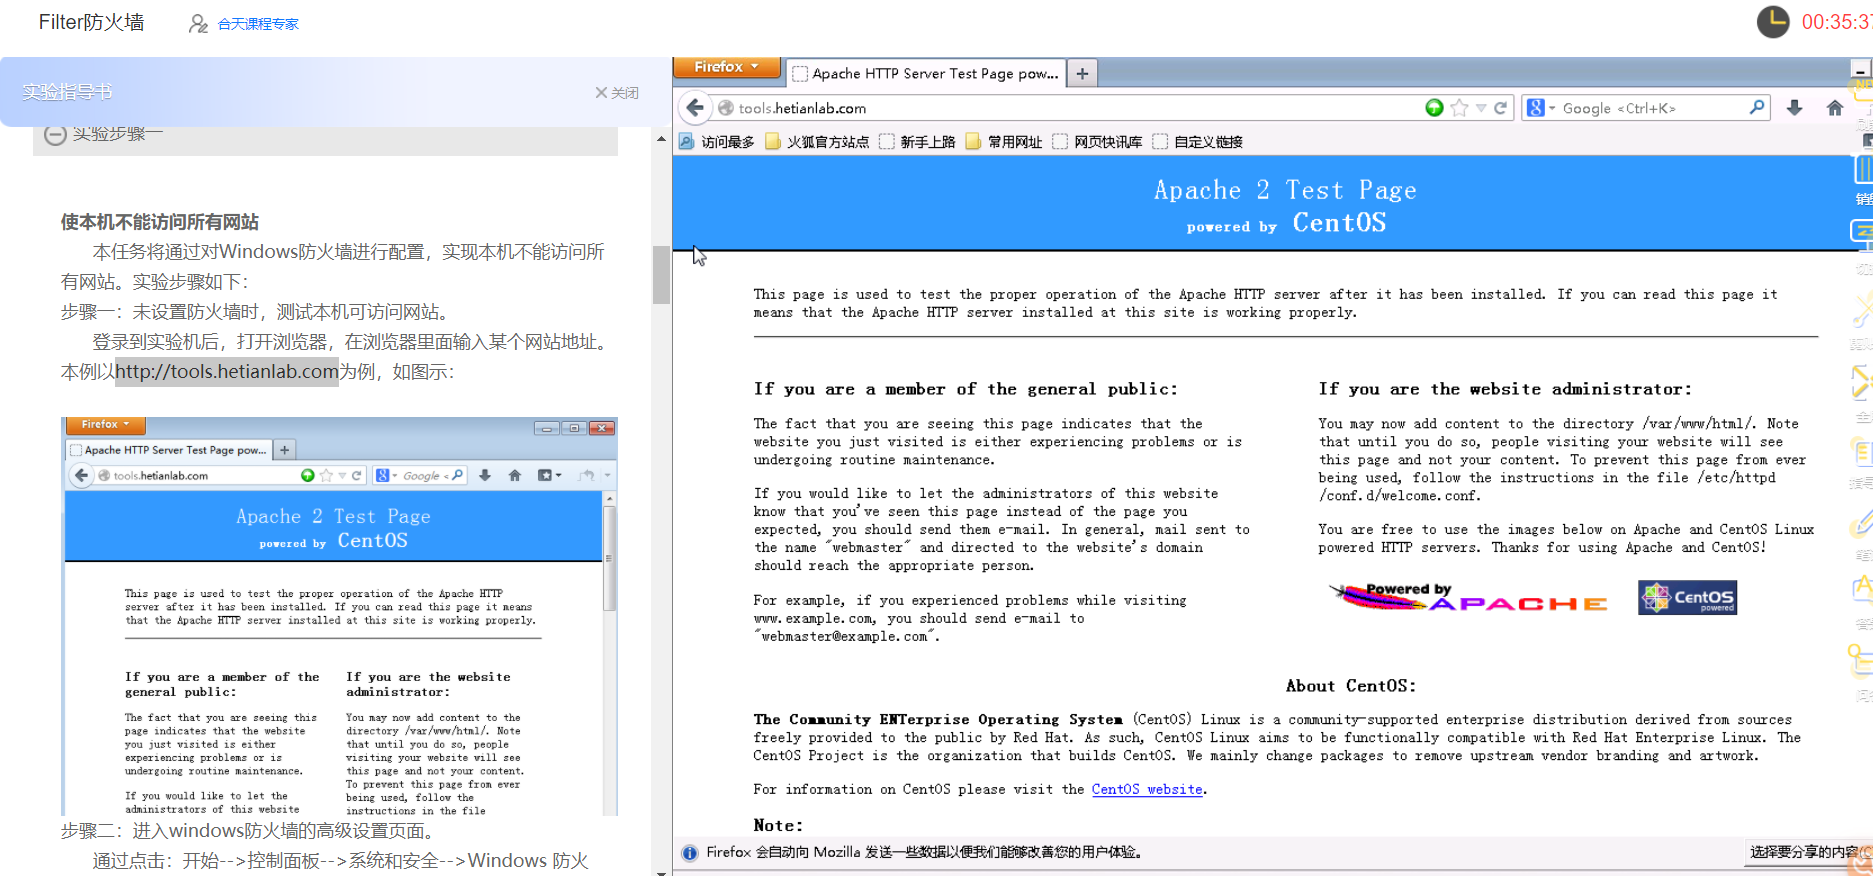
Task: Click the Apache 2 Test Page heading
Action: (1285, 189)
